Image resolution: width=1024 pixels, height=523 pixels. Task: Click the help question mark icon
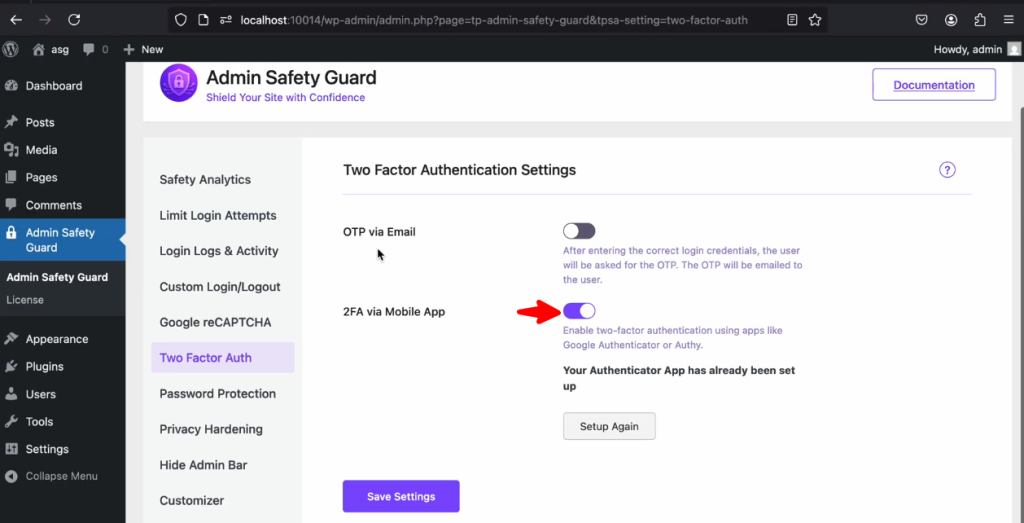tap(947, 170)
